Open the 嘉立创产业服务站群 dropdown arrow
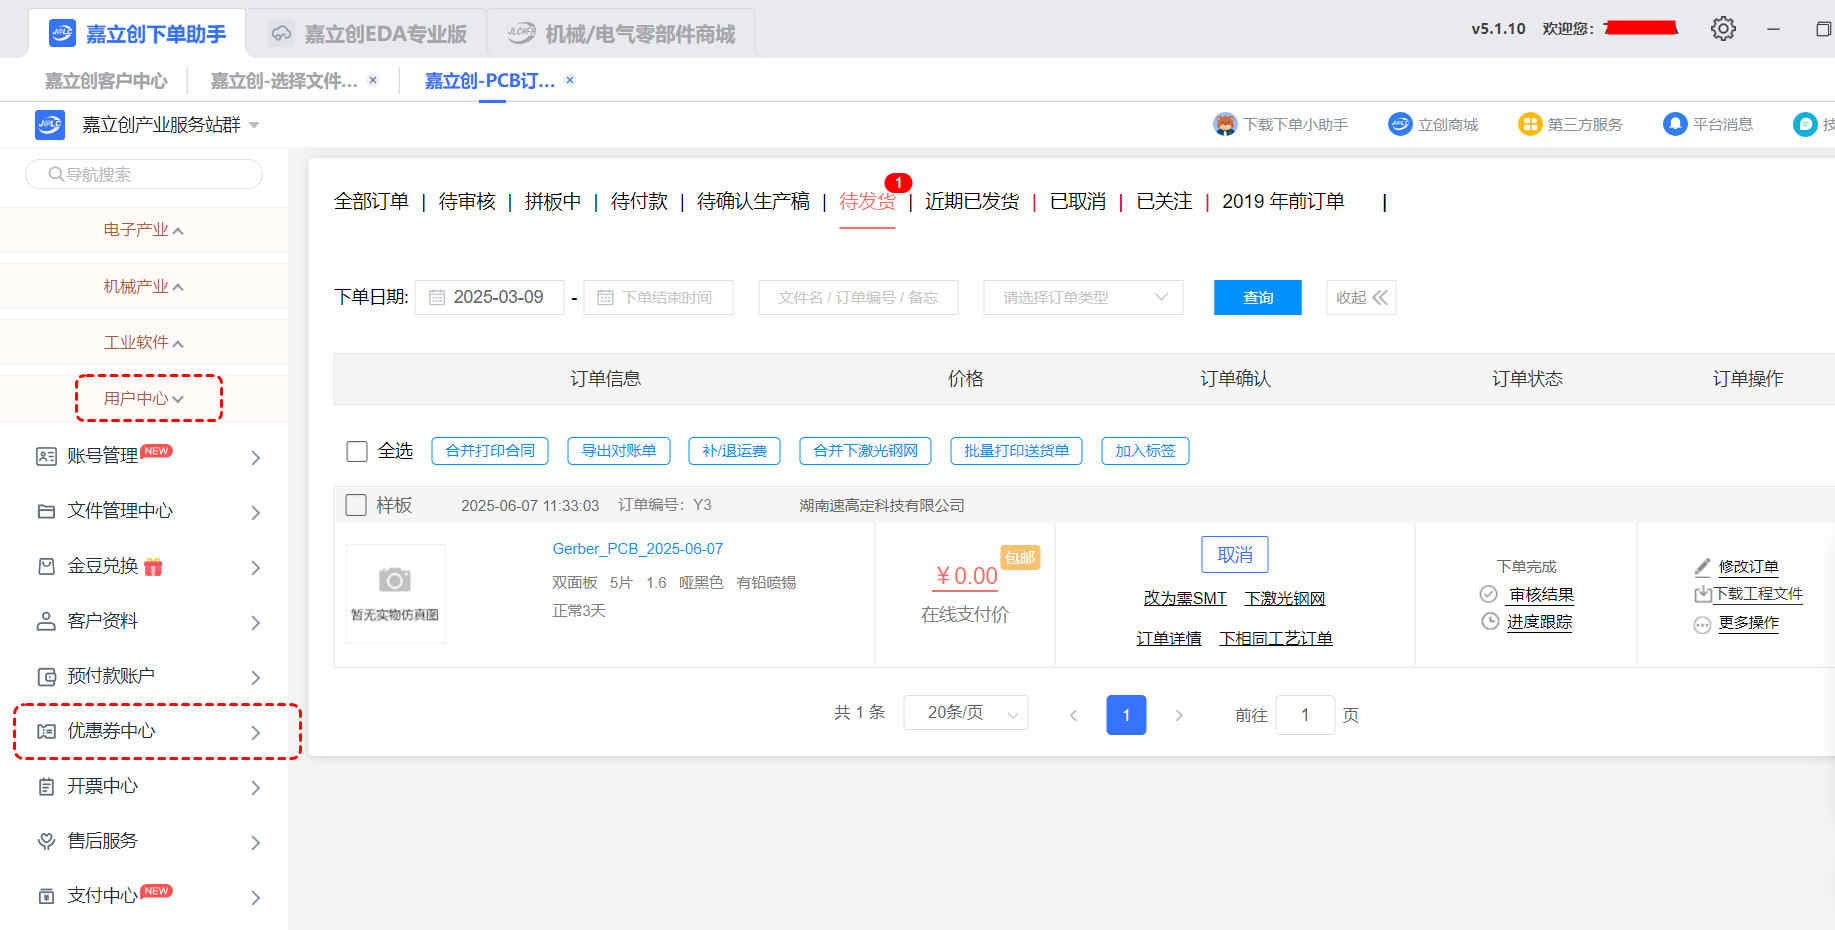 click(254, 125)
